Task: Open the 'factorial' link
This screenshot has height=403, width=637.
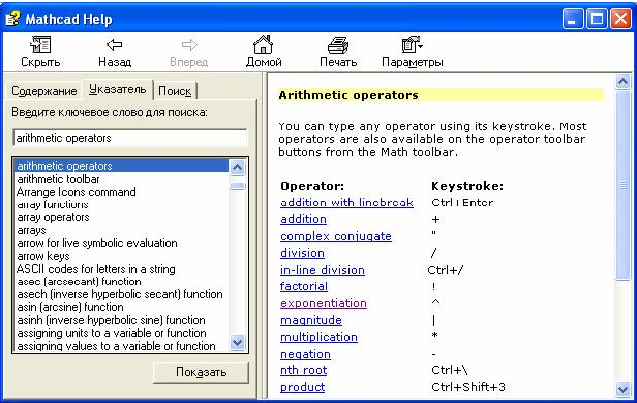Action: click(303, 286)
